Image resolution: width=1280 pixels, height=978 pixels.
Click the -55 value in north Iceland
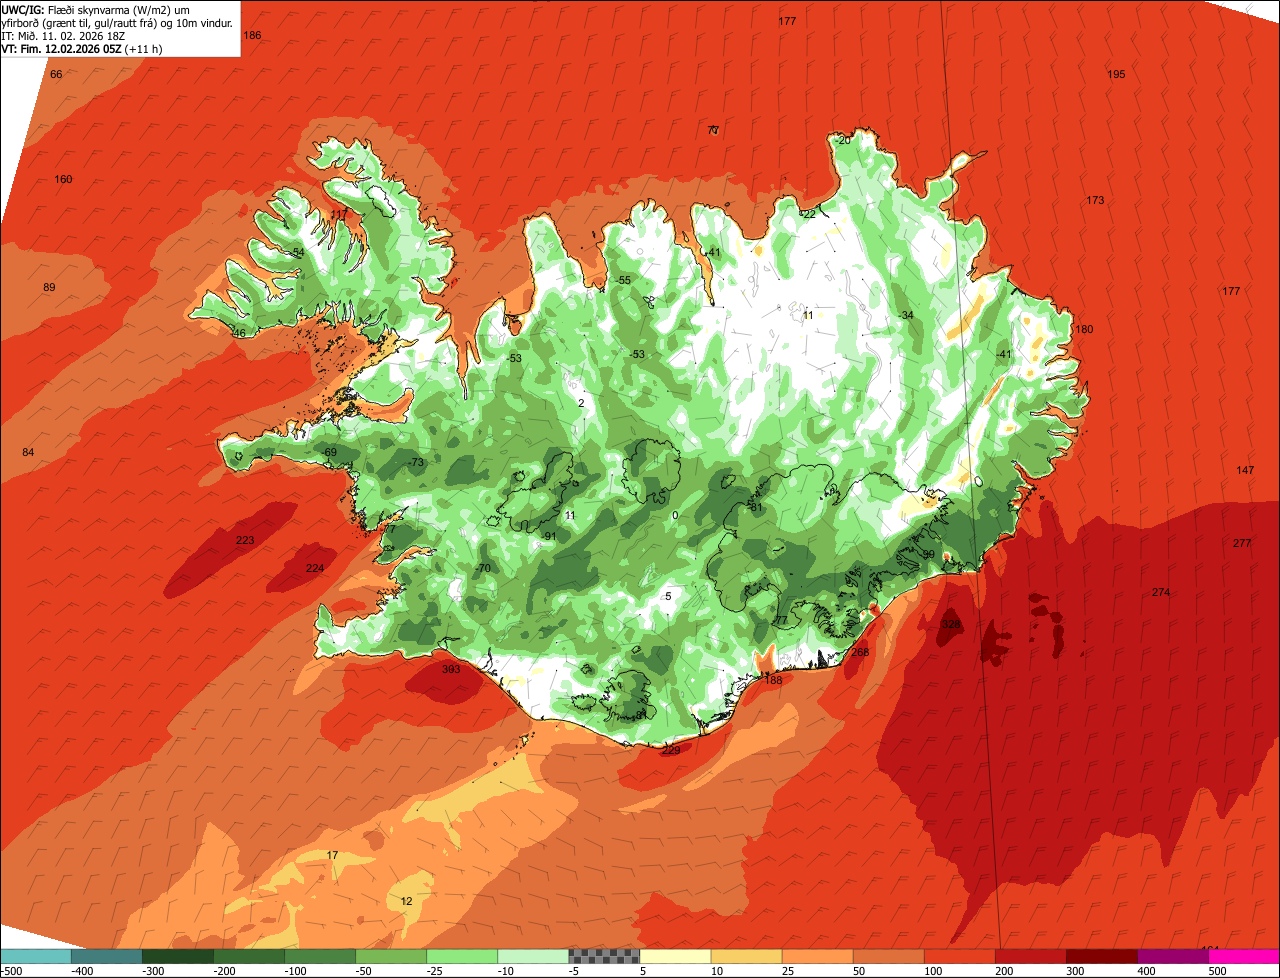click(x=624, y=280)
